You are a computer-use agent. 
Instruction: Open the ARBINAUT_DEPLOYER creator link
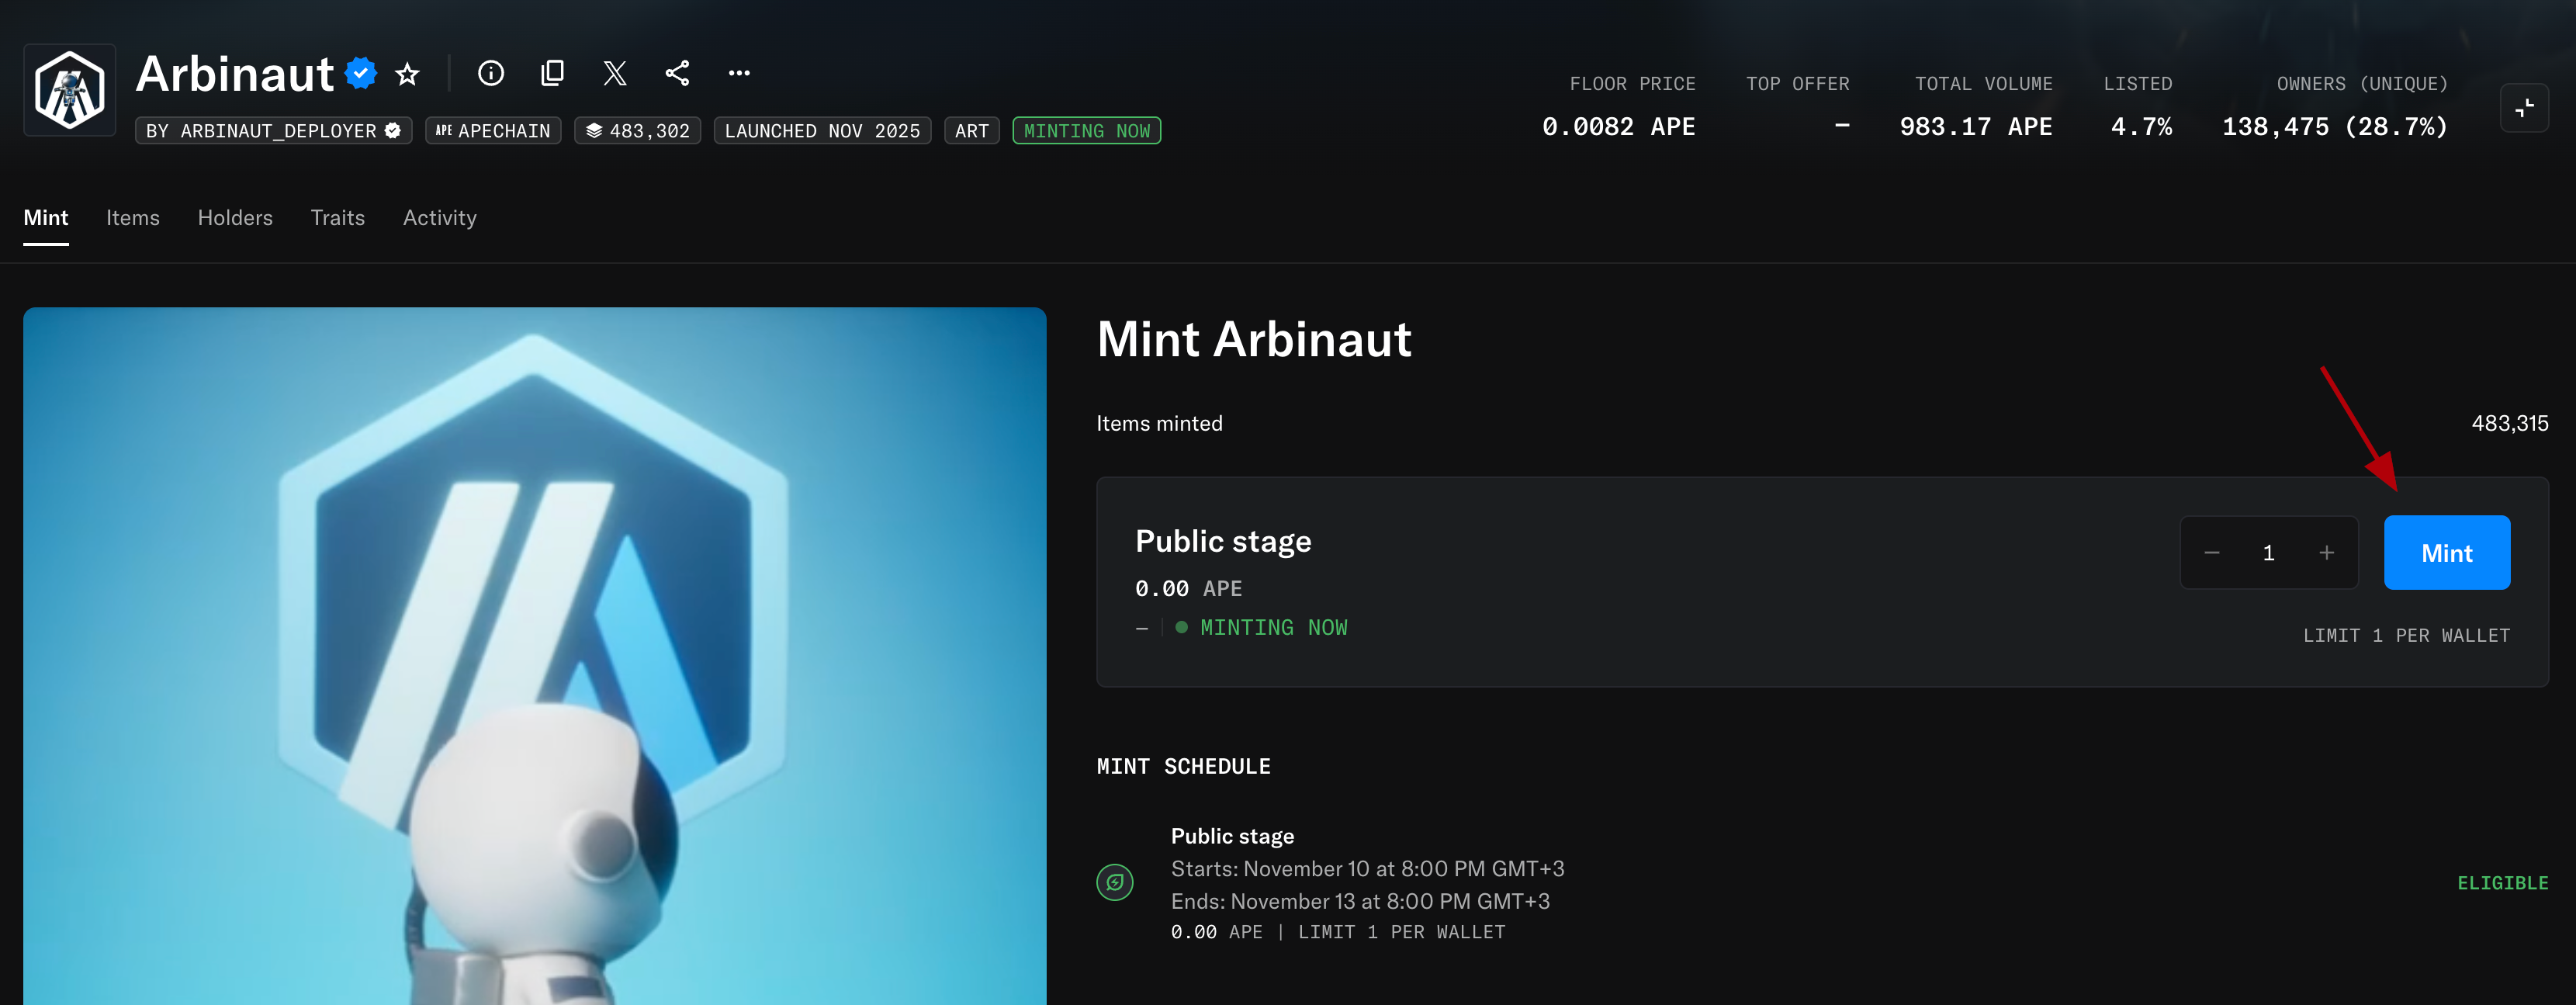[x=273, y=131]
